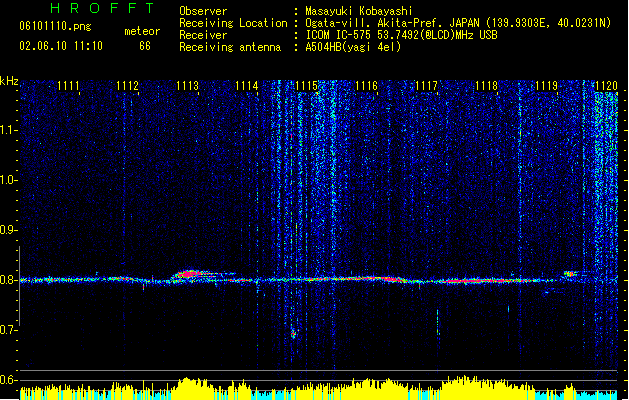The width and height of the screenshot is (629, 400).
Task: Click the 1.0 frequency axis label
Action: coord(8,180)
